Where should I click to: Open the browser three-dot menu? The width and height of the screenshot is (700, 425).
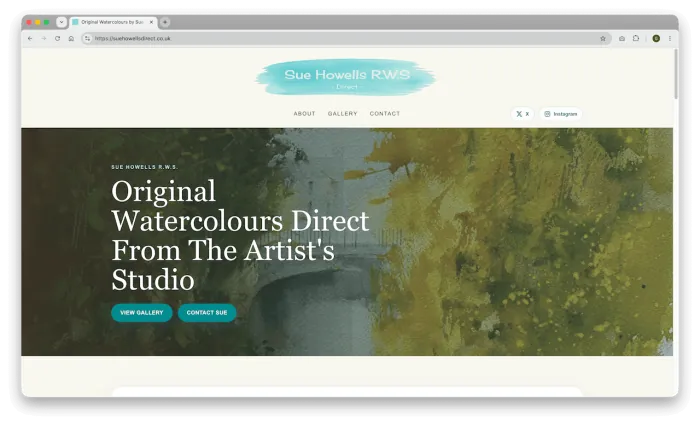click(x=670, y=38)
